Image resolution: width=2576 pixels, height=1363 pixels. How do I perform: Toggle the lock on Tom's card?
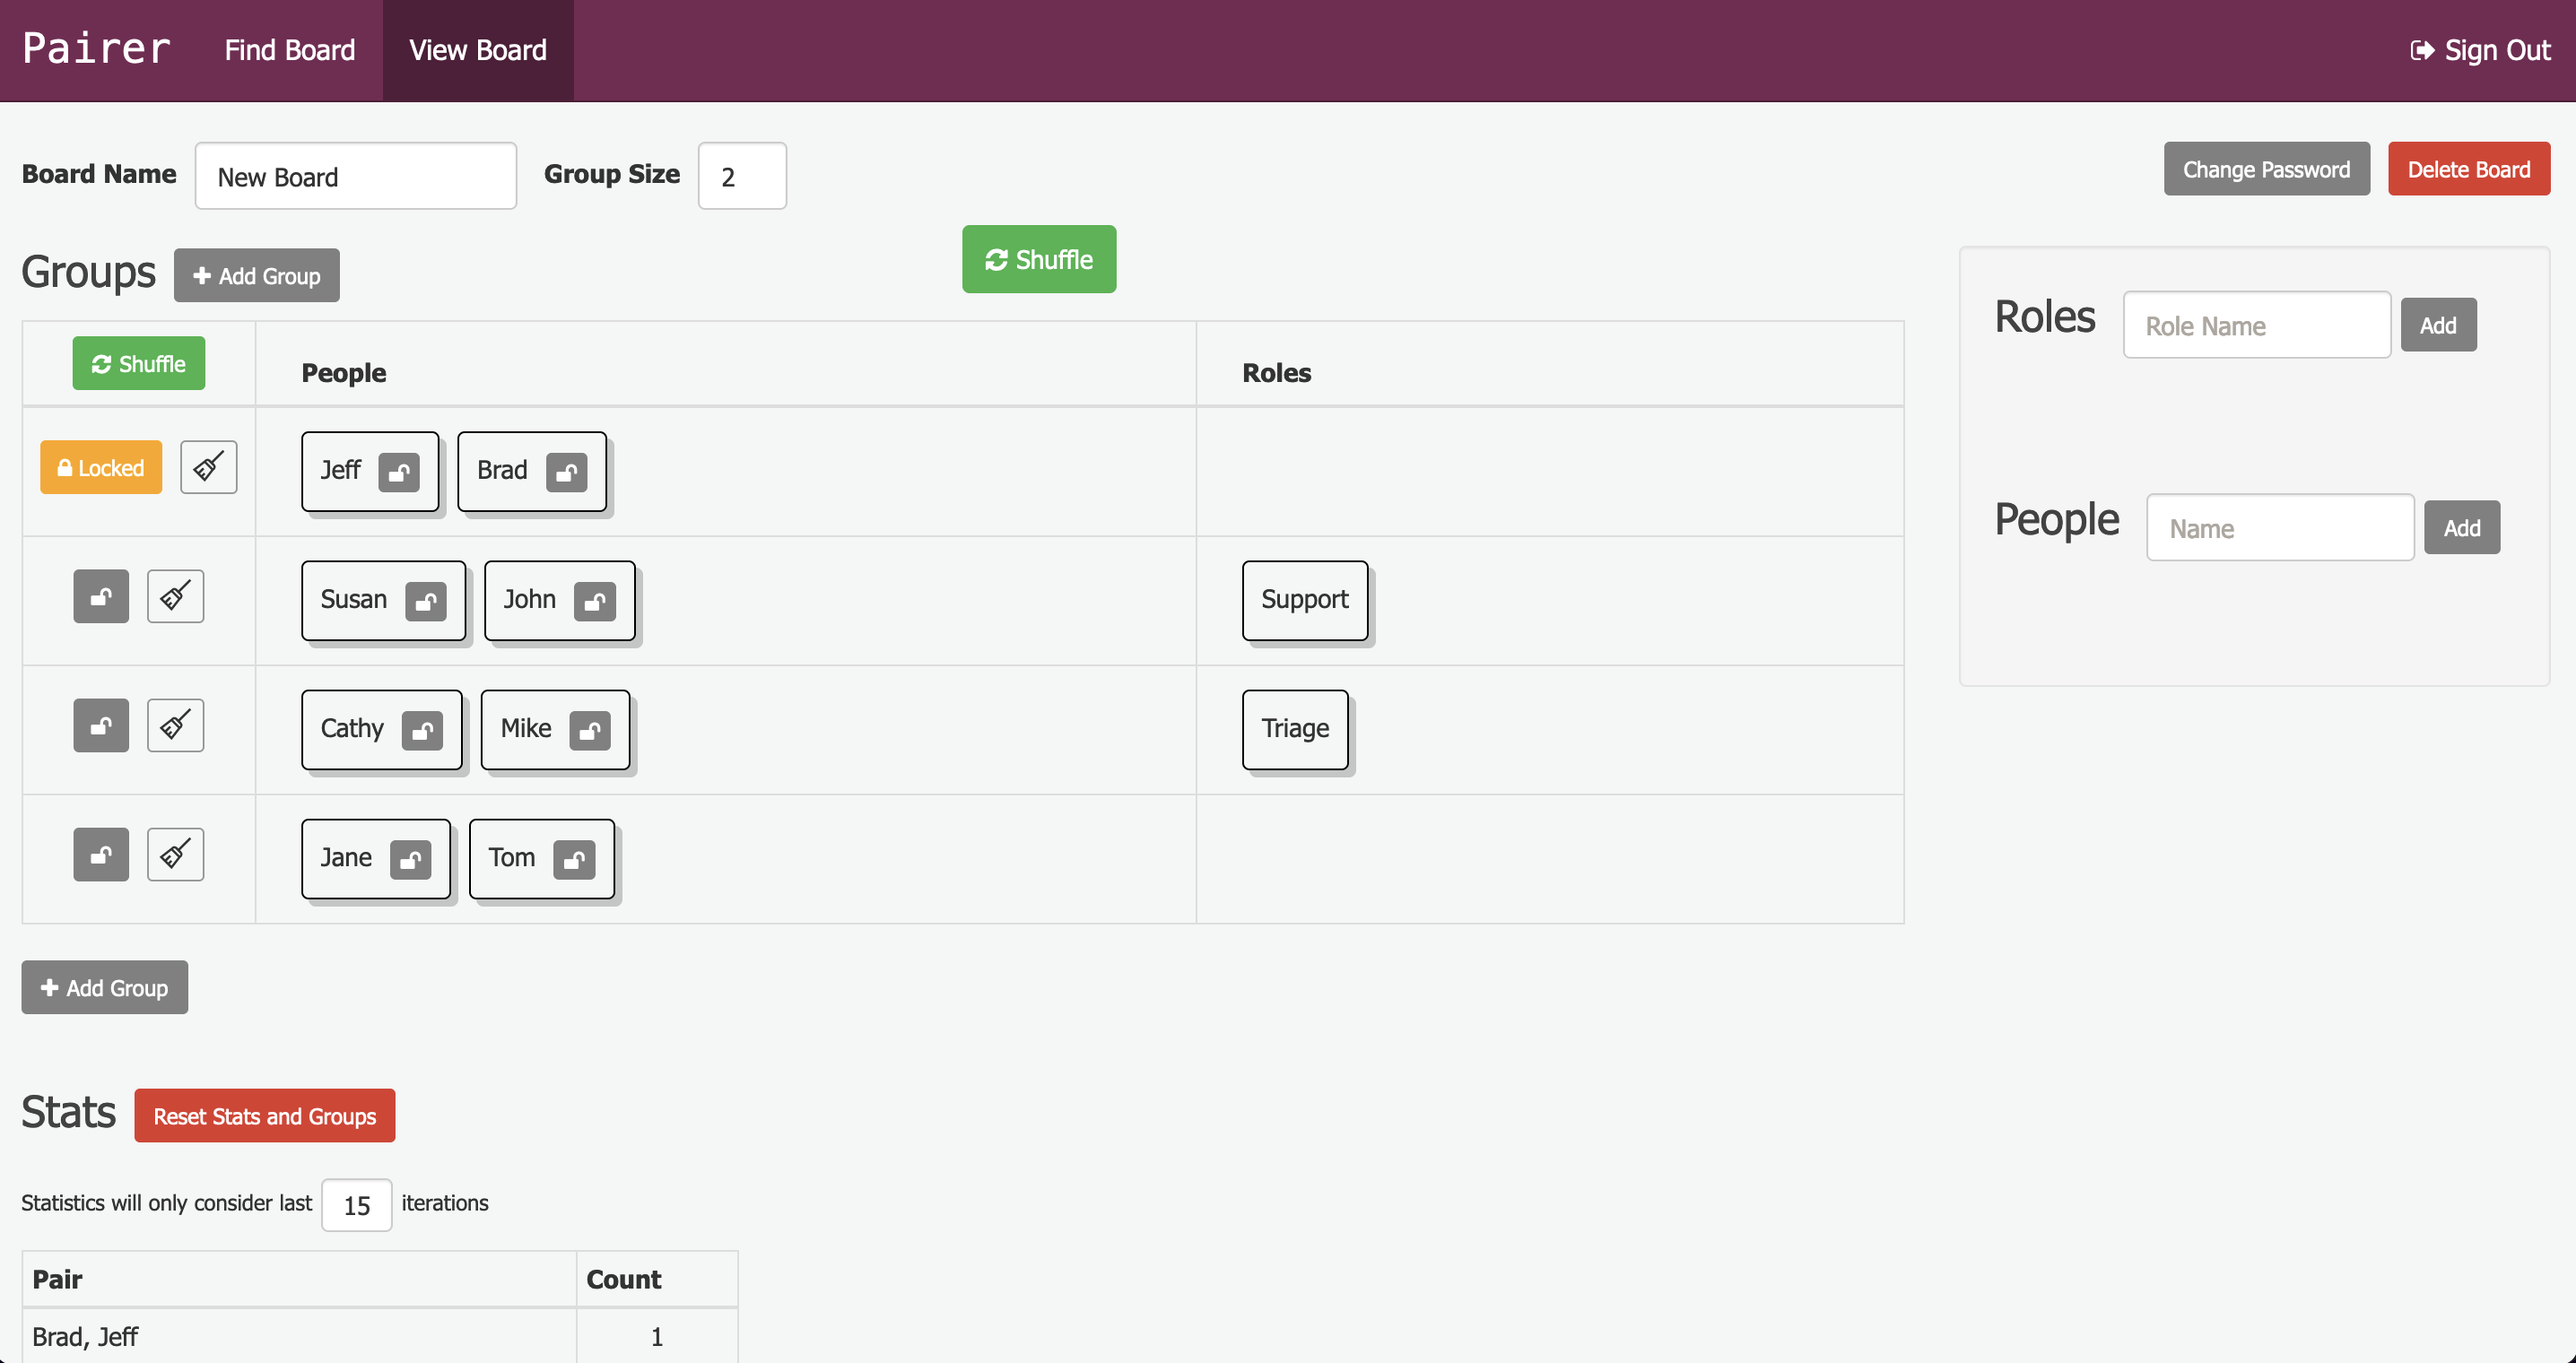tap(574, 859)
